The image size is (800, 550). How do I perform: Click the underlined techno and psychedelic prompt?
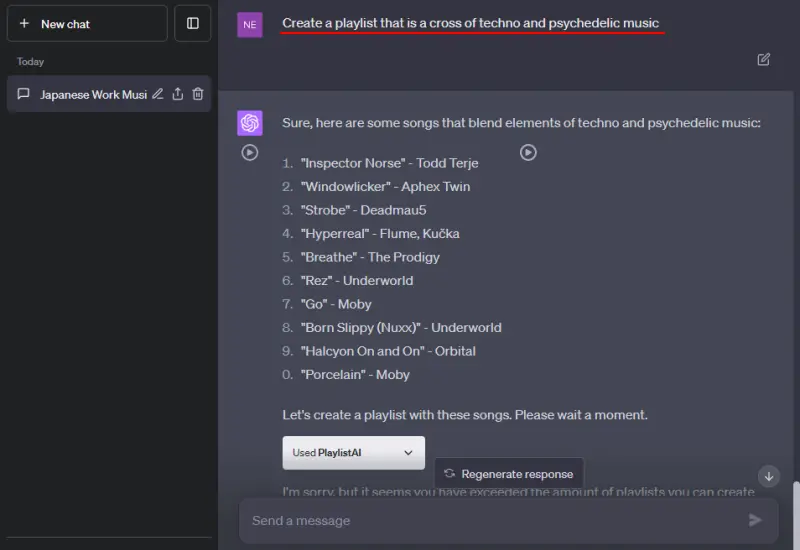coord(470,23)
